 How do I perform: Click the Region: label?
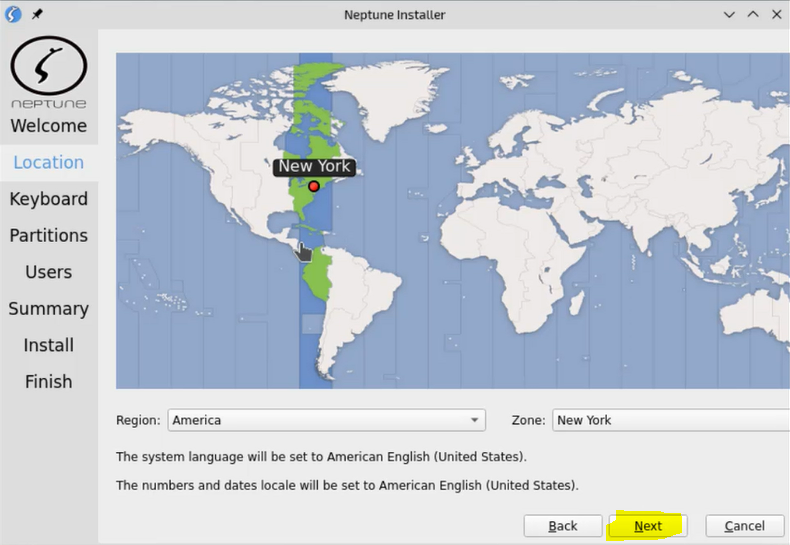click(x=138, y=420)
